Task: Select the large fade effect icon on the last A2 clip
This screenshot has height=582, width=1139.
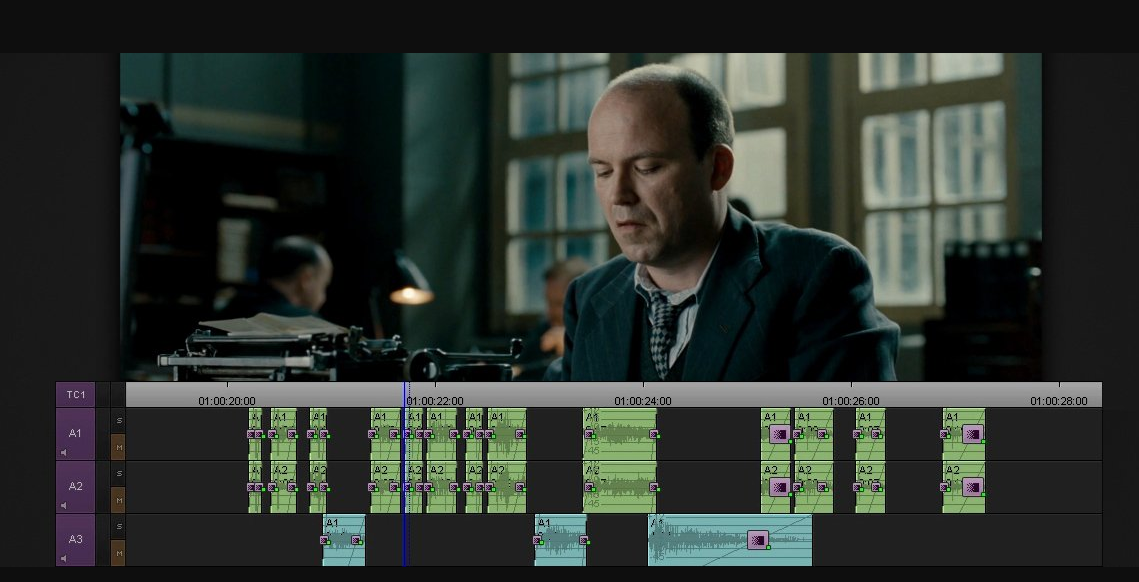Action: pos(973,487)
